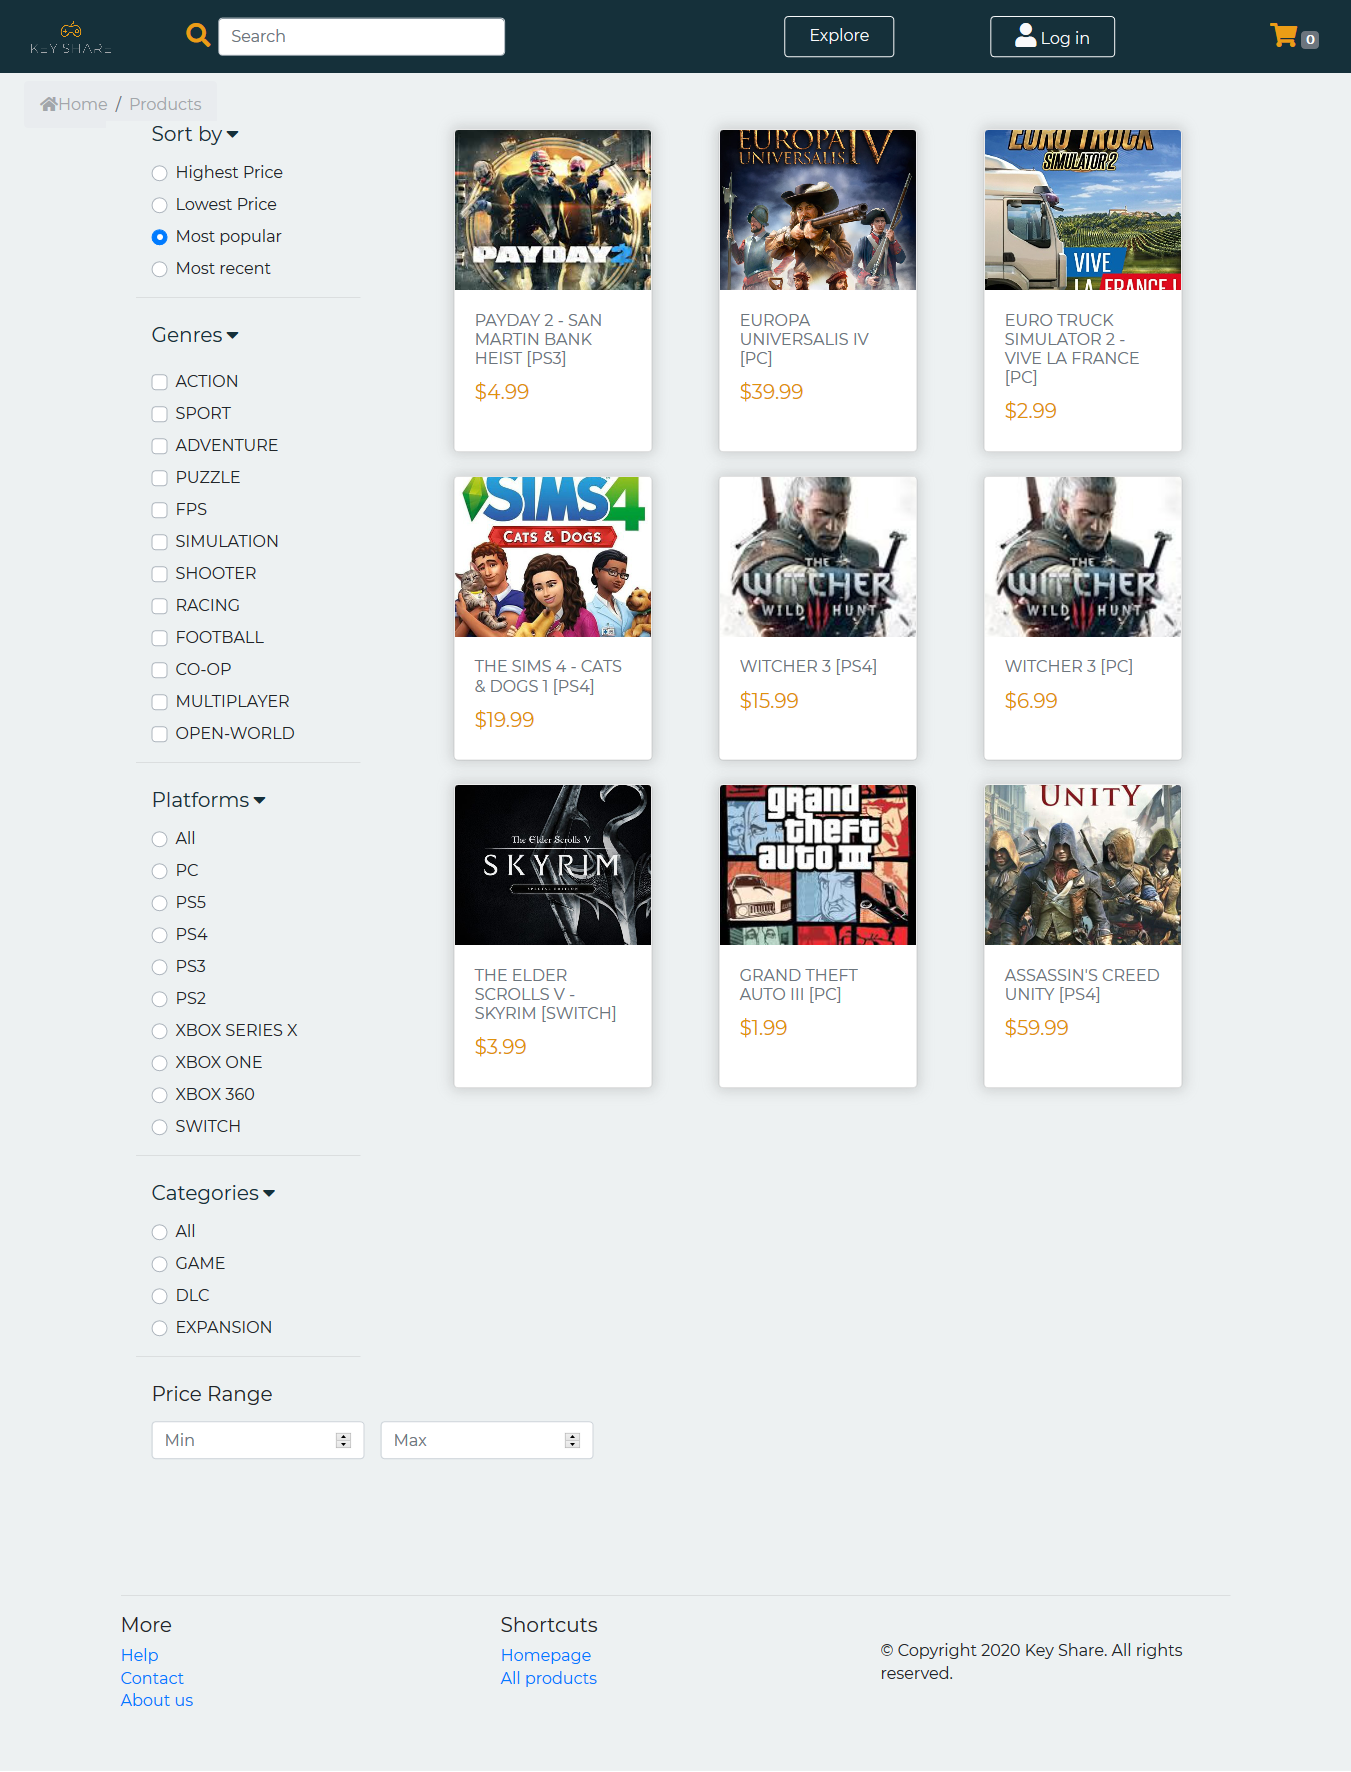Screen dimensions: 1351x1772
Task: Select Lowest Price sorting
Action: click(160, 205)
